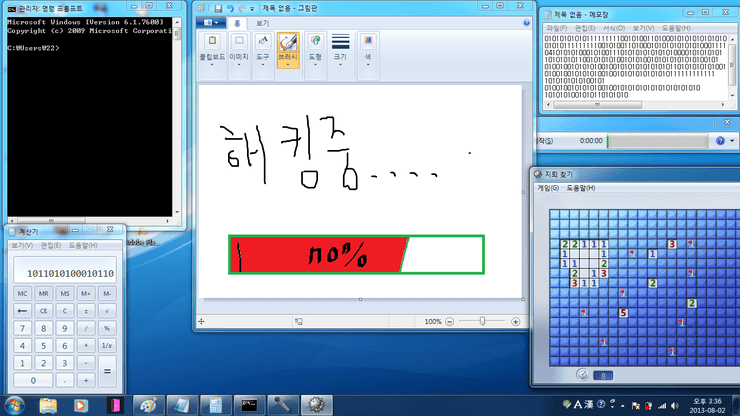Expand the Size (크기) dropdown in Paint
The height and width of the screenshot is (416, 740).
[341, 48]
